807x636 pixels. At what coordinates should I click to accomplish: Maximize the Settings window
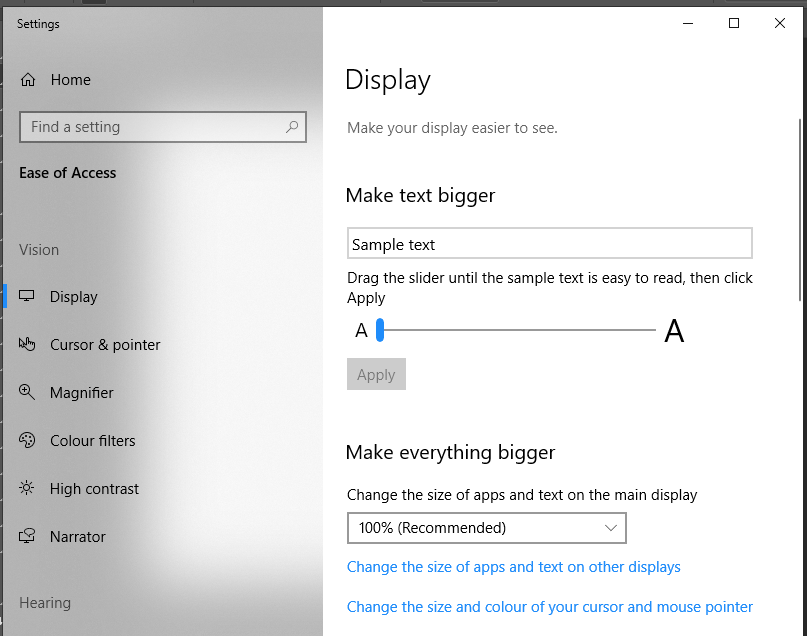click(x=734, y=23)
